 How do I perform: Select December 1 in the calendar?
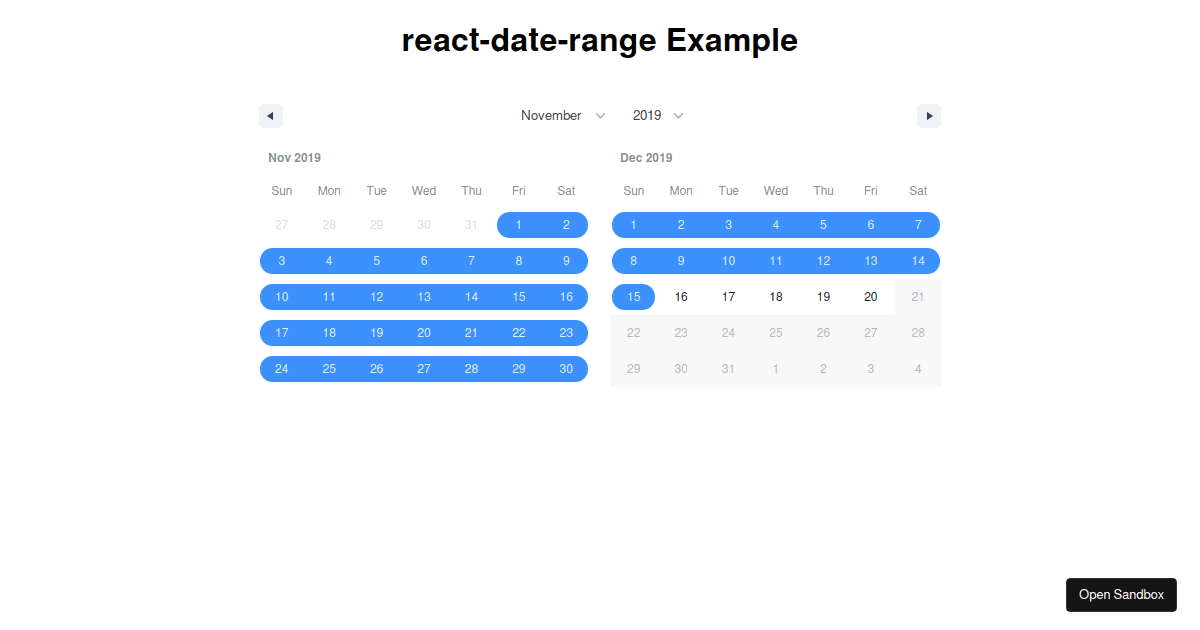(633, 224)
